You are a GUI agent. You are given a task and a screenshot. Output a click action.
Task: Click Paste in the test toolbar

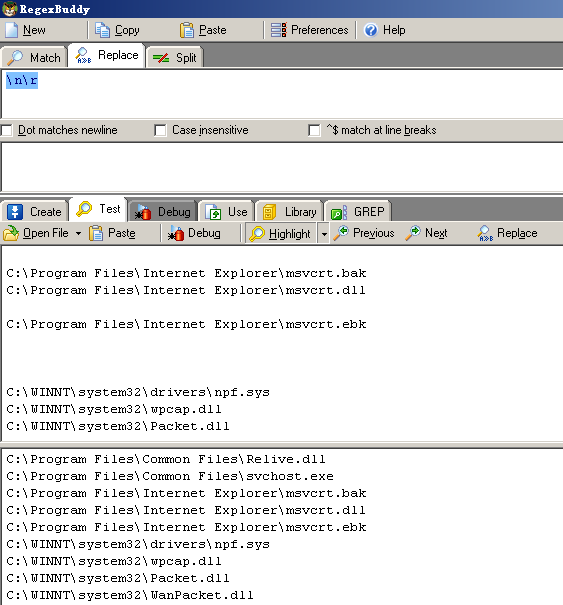coord(112,233)
